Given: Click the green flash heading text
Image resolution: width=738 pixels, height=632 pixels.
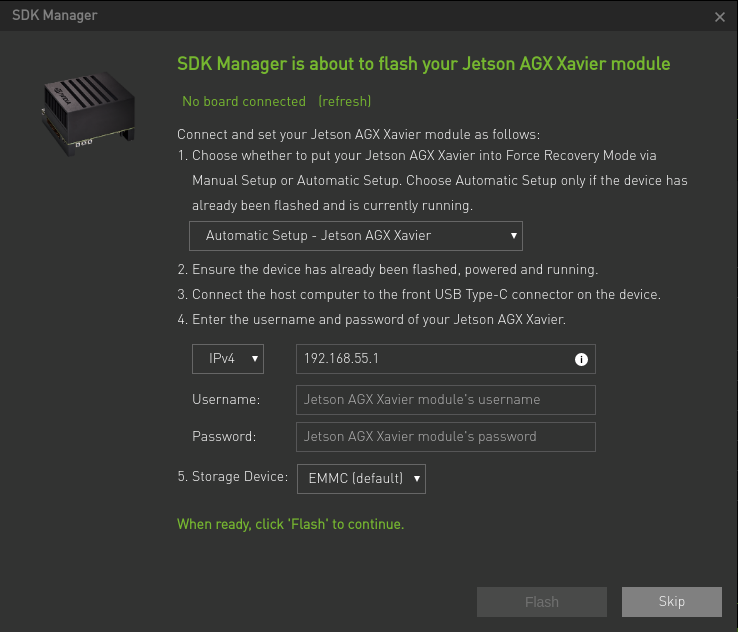Looking at the screenshot, I should [423, 64].
